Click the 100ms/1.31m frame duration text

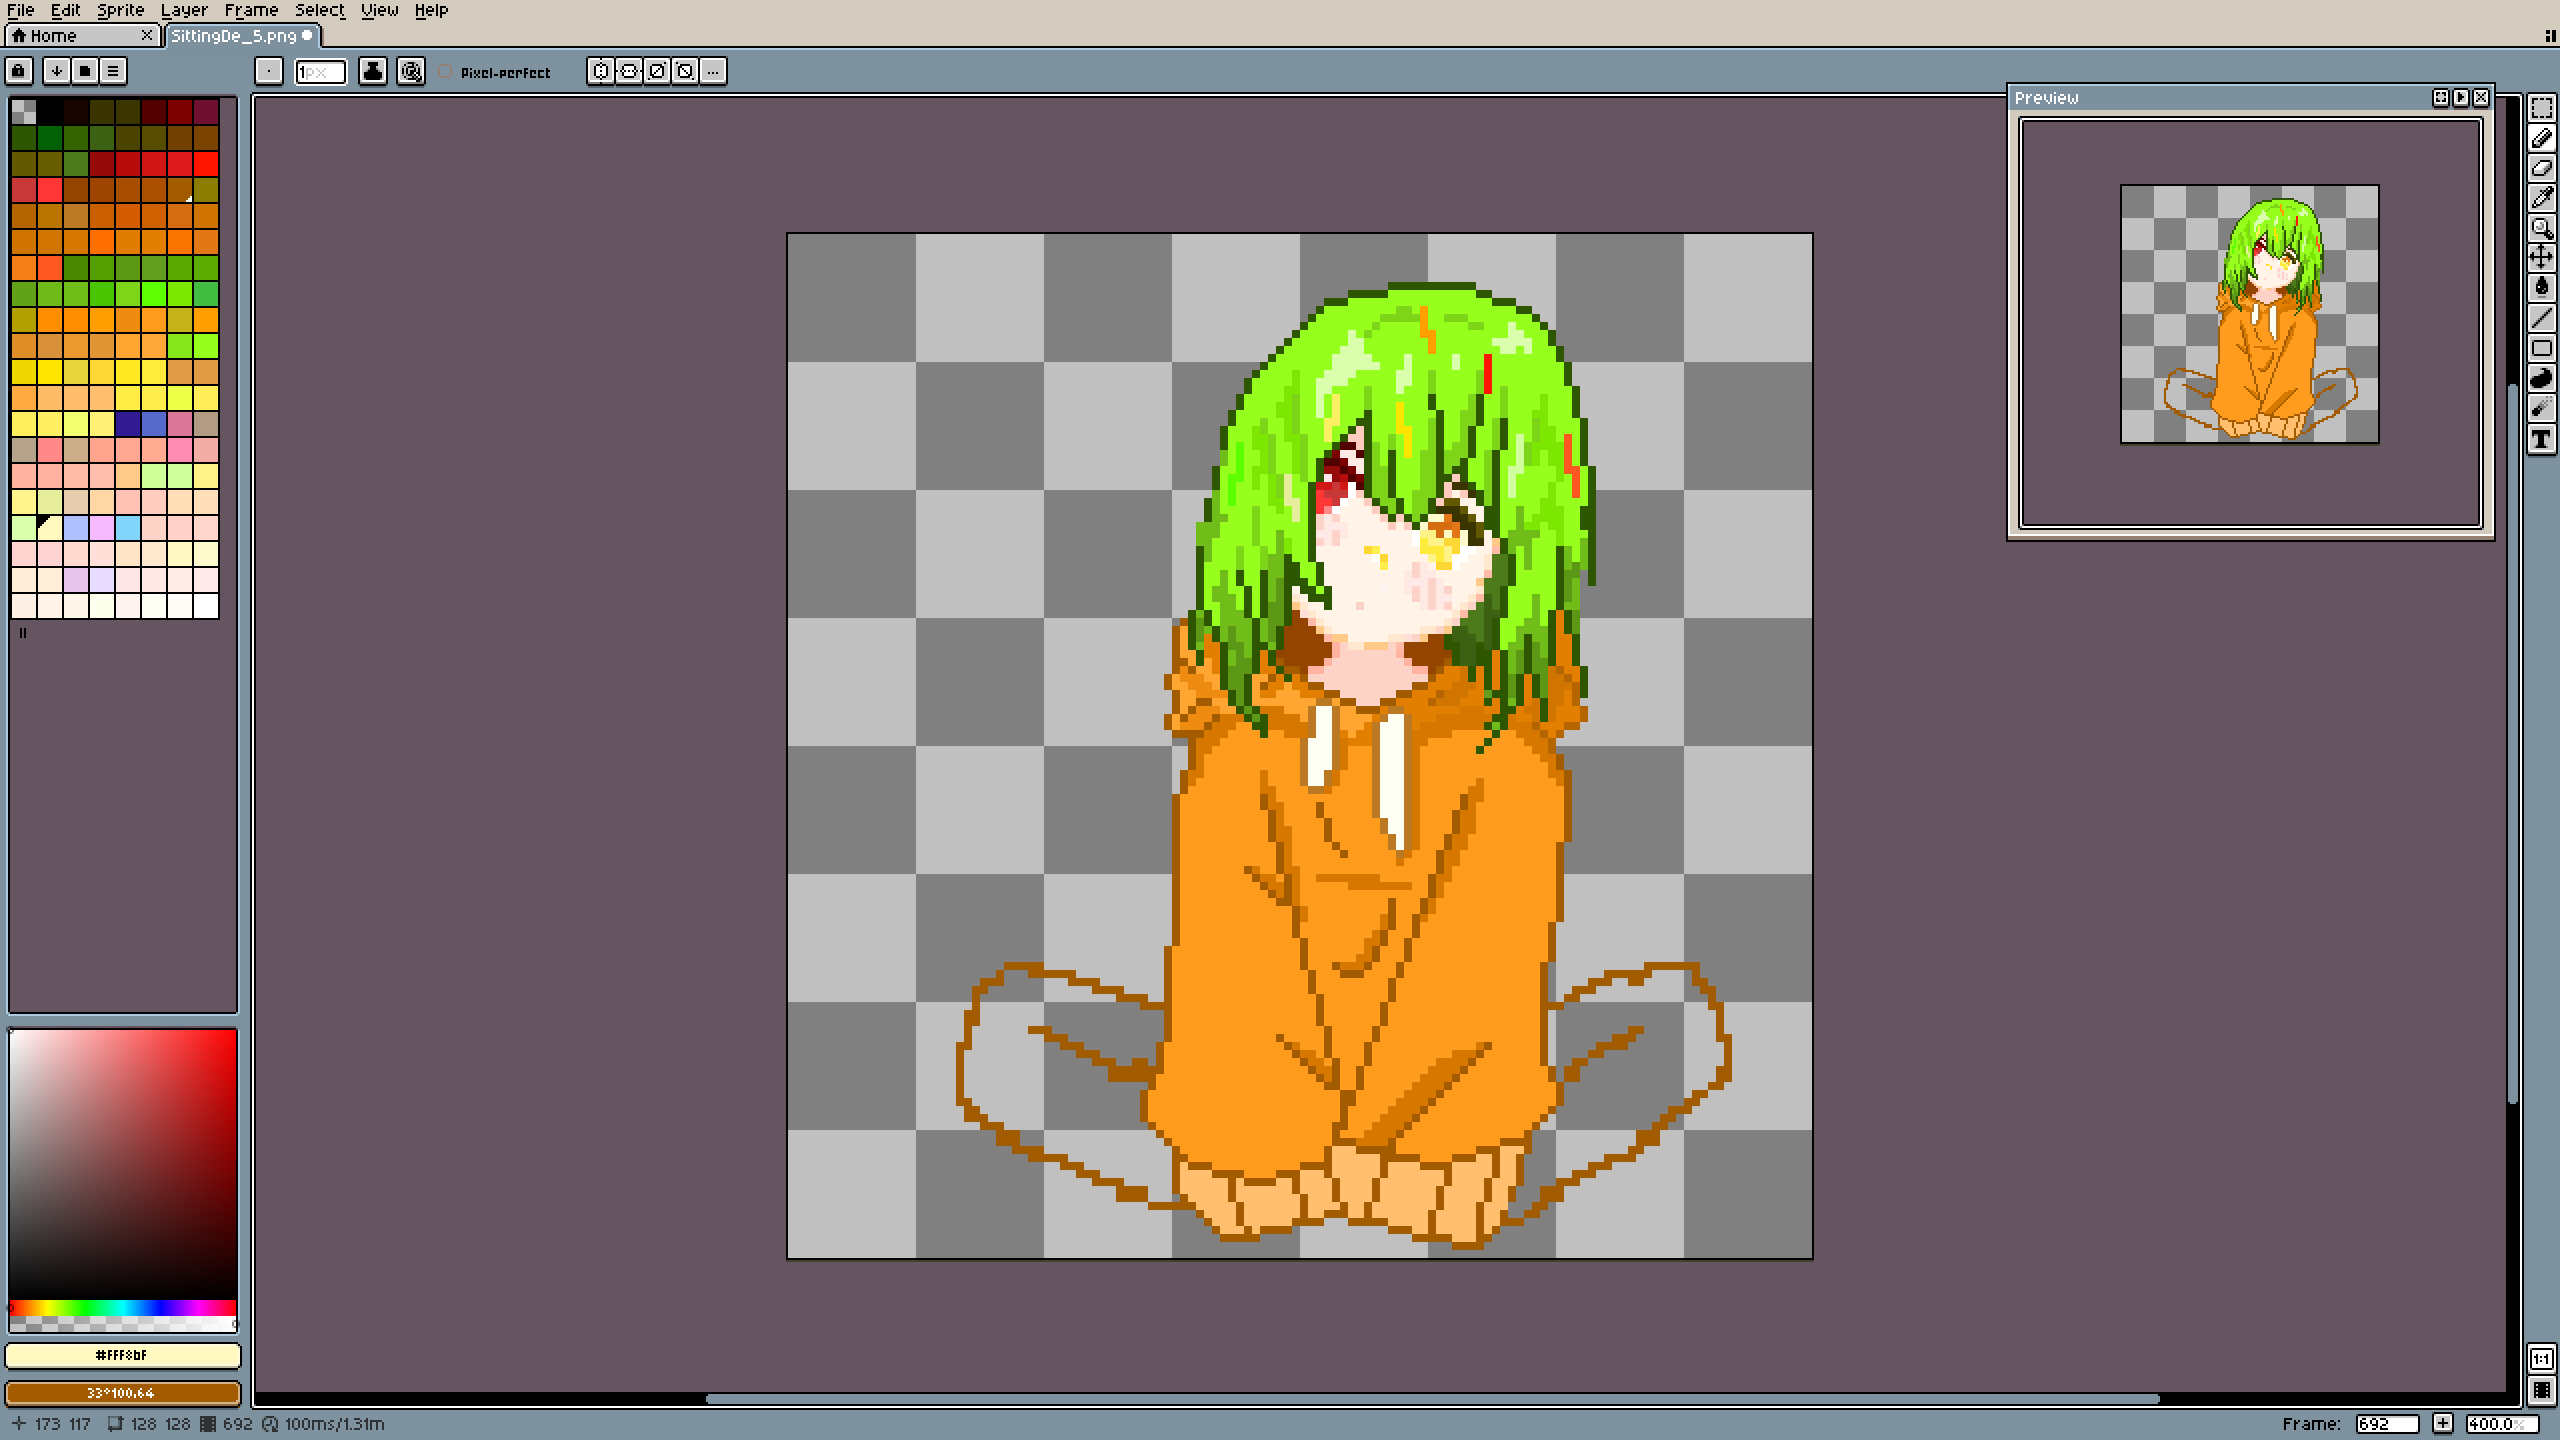pyautogui.click(x=334, y=1424)
